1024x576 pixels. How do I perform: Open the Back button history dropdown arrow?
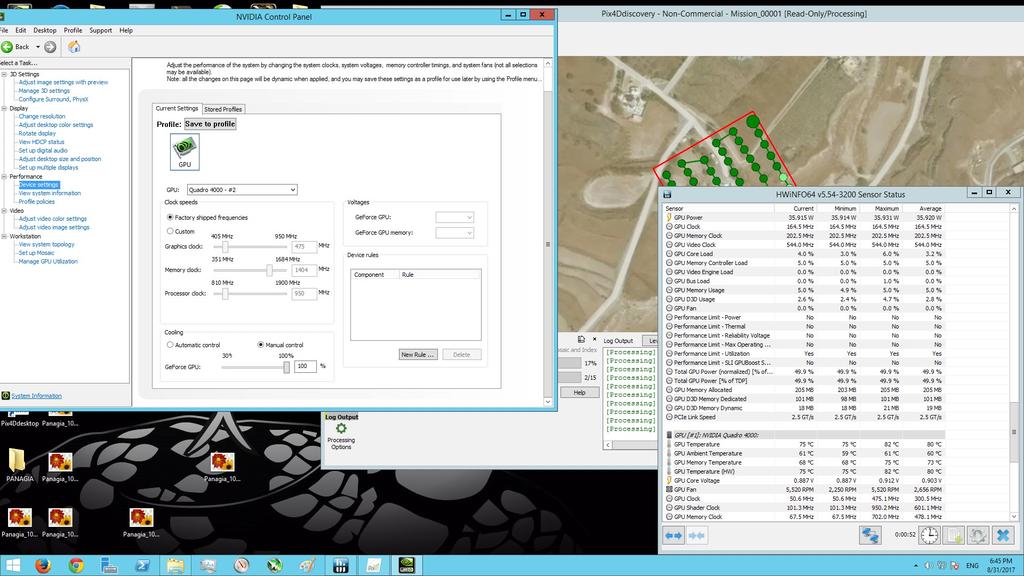click(x=38, y=47)
